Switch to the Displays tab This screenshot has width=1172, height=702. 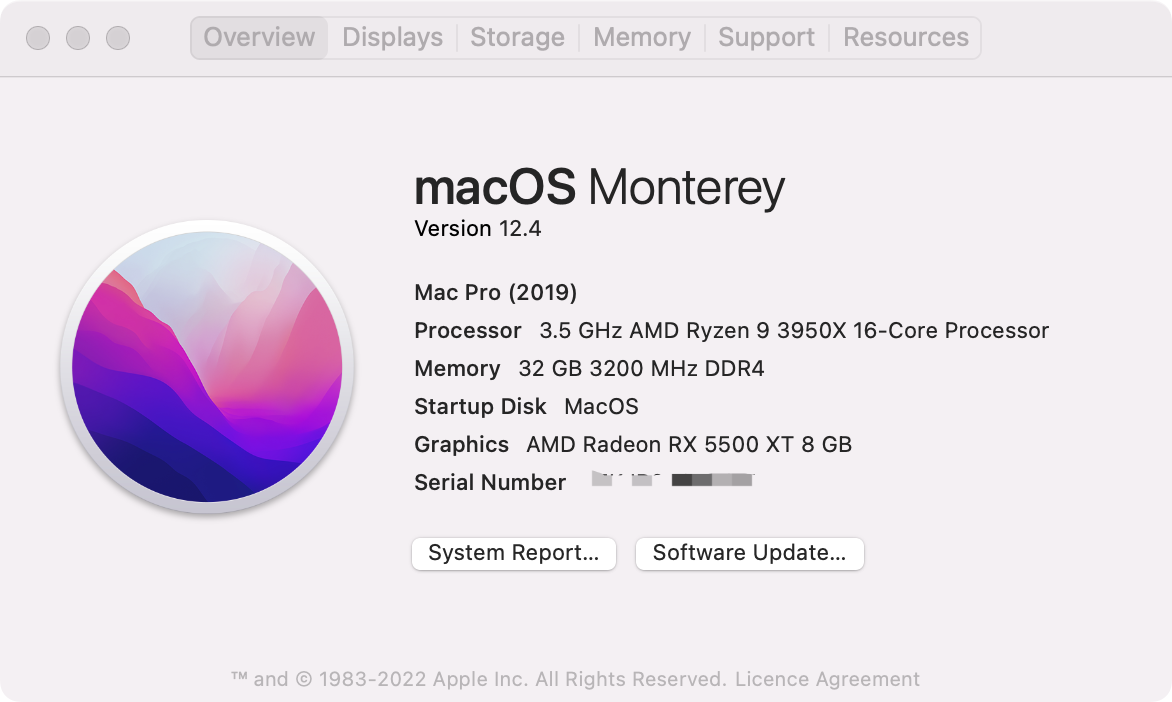pos(392,38)
